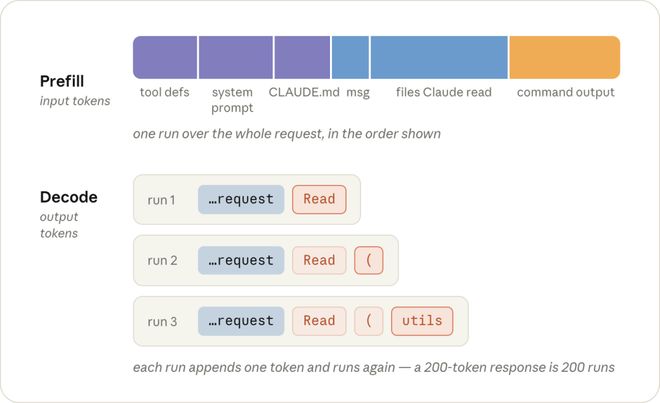Select the purple system prompt block
This screenshot has width=660, height=403.
[236, 57]
